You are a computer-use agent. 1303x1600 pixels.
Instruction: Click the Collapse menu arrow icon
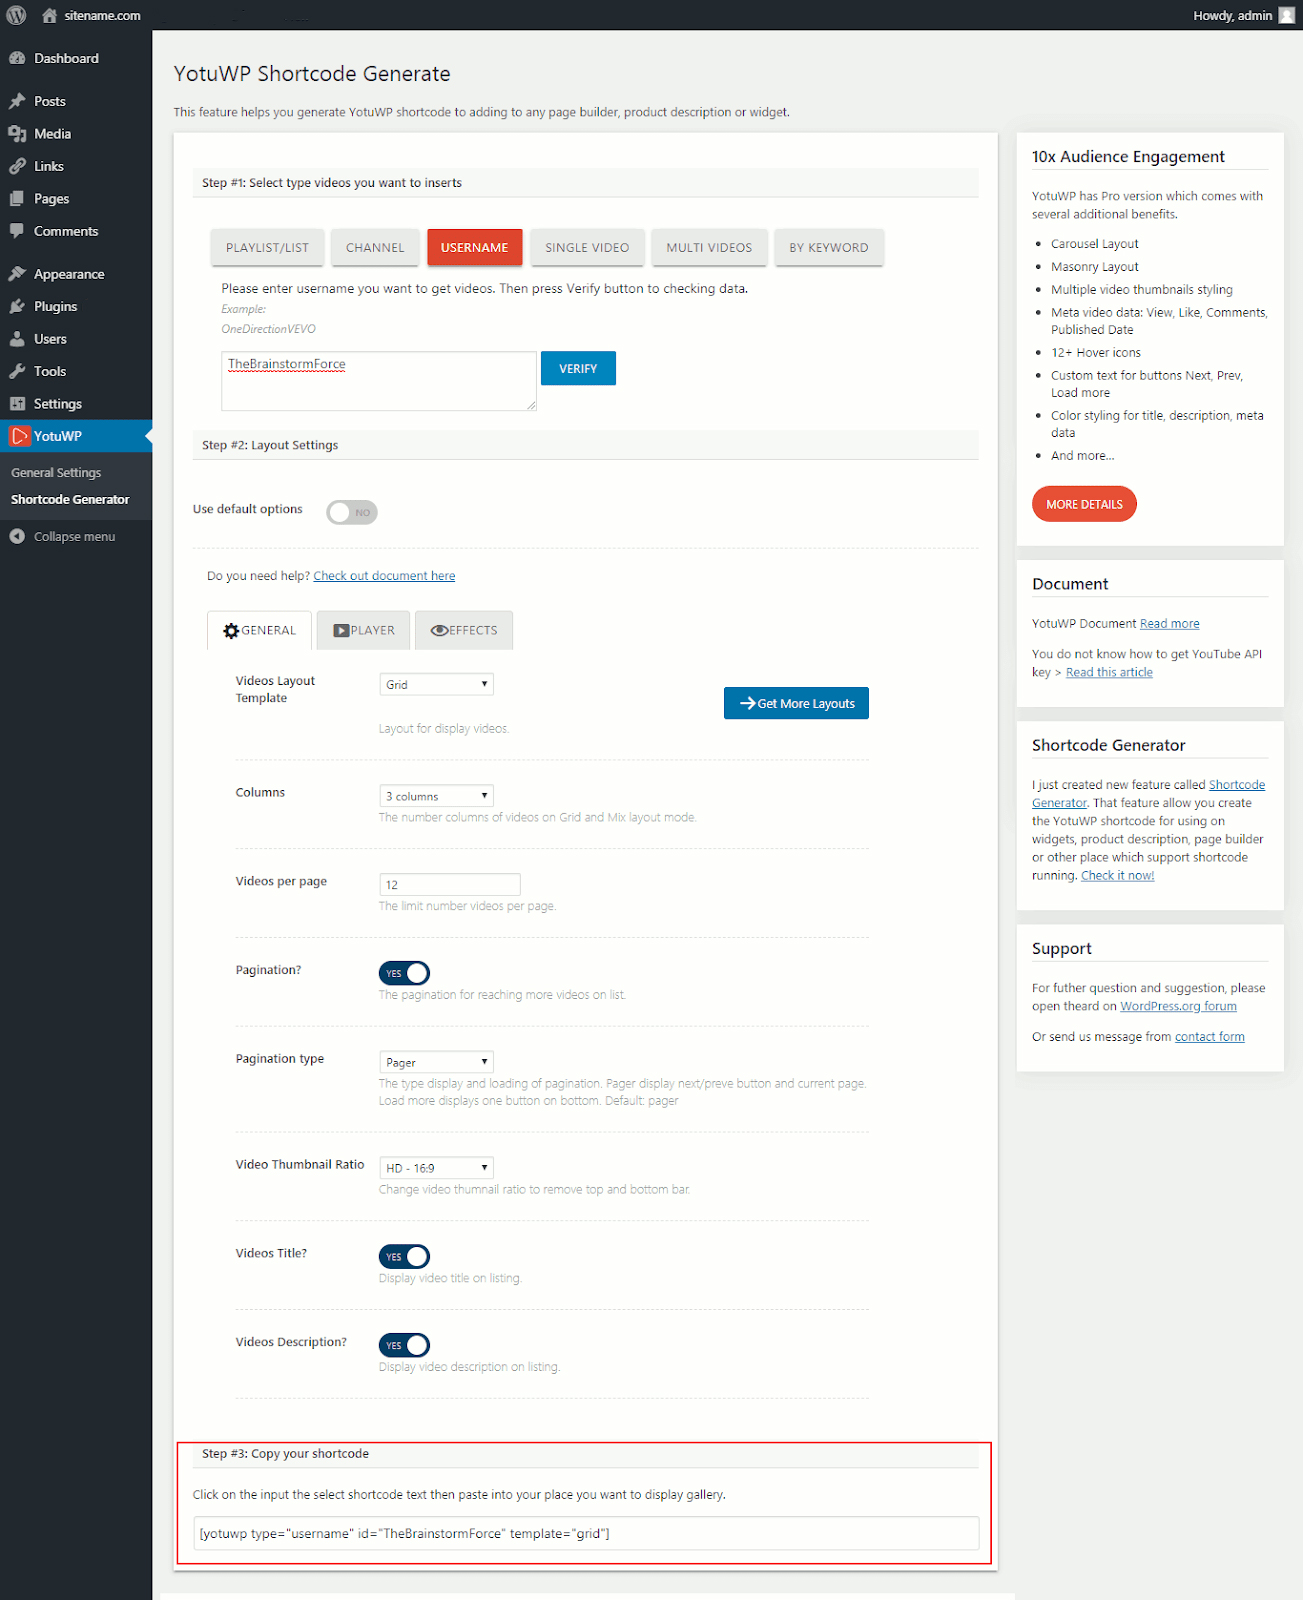coord(17,537)
